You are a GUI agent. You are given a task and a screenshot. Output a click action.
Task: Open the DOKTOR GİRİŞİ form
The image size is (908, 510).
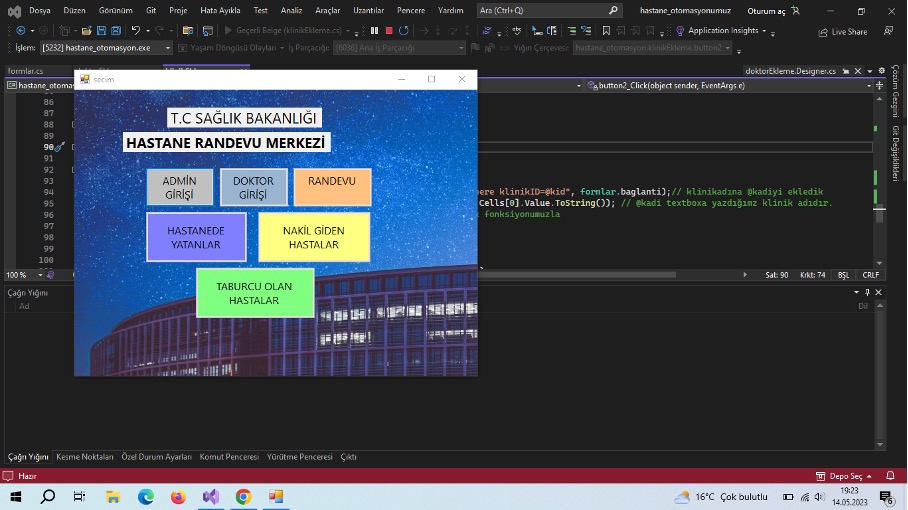[253, 187]
